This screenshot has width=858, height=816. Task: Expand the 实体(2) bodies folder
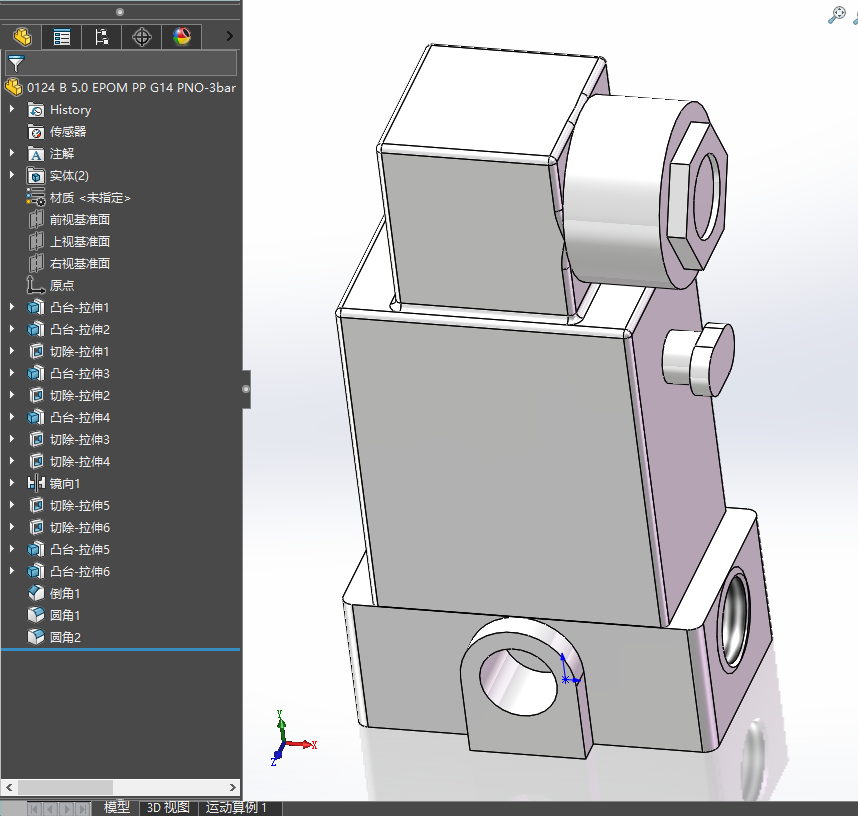click(x=11, y=175)
